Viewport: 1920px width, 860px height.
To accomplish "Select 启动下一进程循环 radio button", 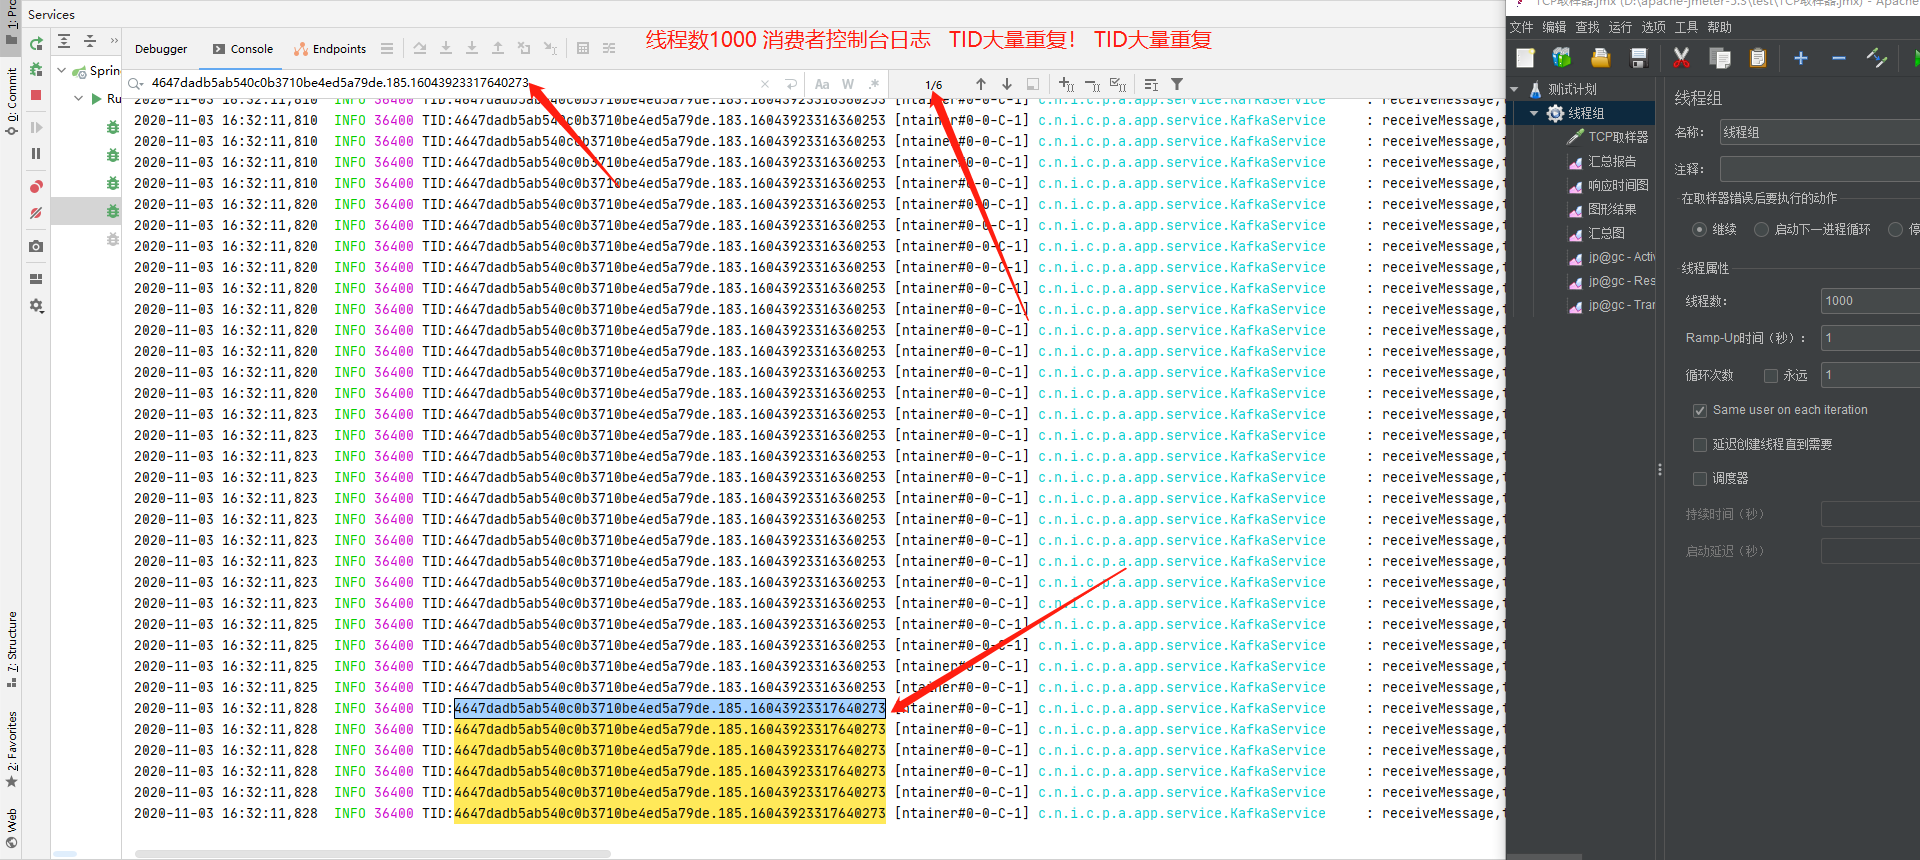I will click(x=1761, y=229).
